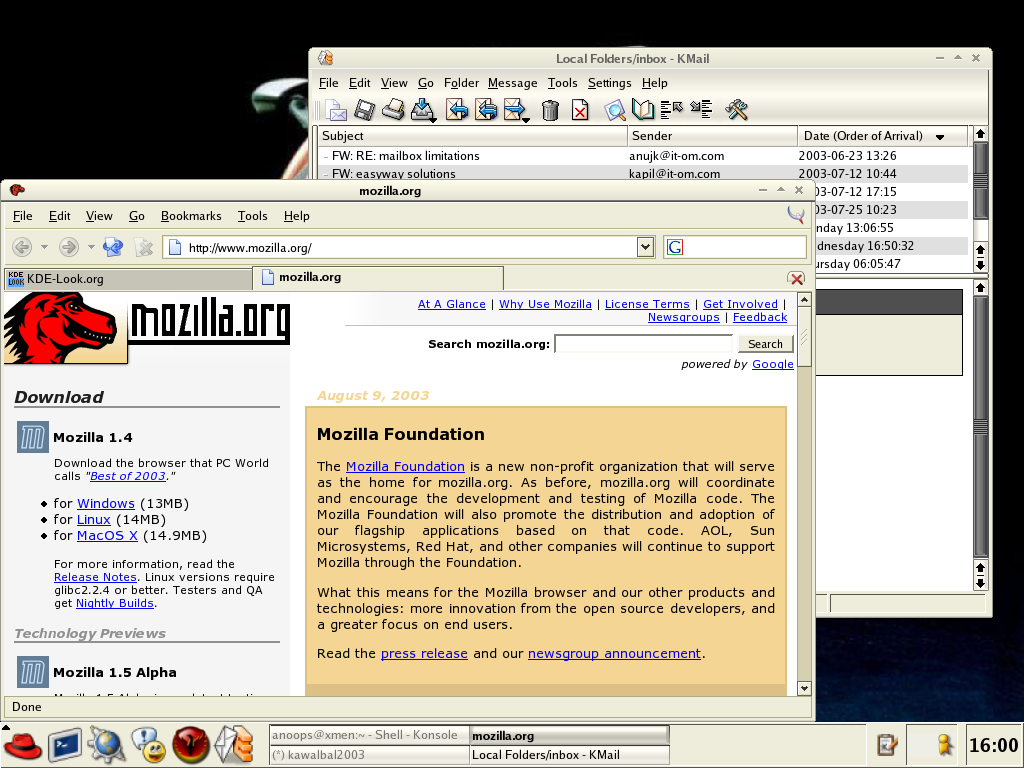The width and height of the screenshot is (1024, 768).
Task: Click the Stop loading icon in browser
Action: (x=144, y=247)
